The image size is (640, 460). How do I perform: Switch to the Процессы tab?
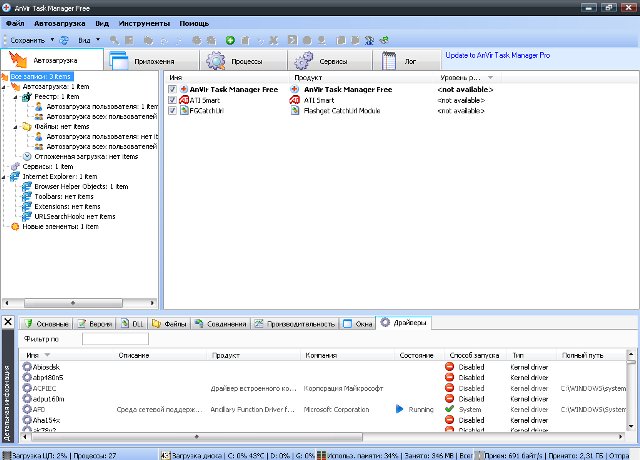coord(244,60)
